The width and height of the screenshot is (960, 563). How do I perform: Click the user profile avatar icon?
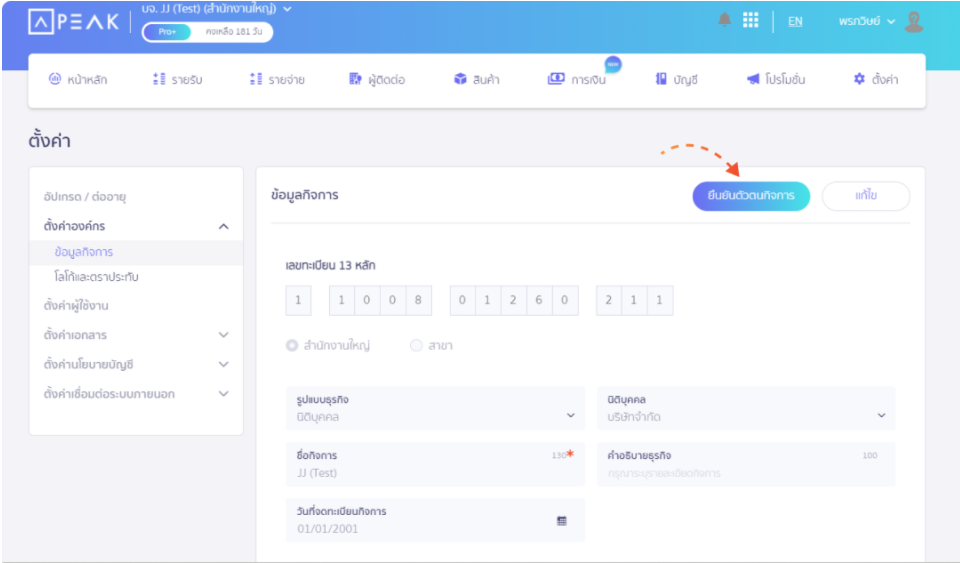[913, 21]
